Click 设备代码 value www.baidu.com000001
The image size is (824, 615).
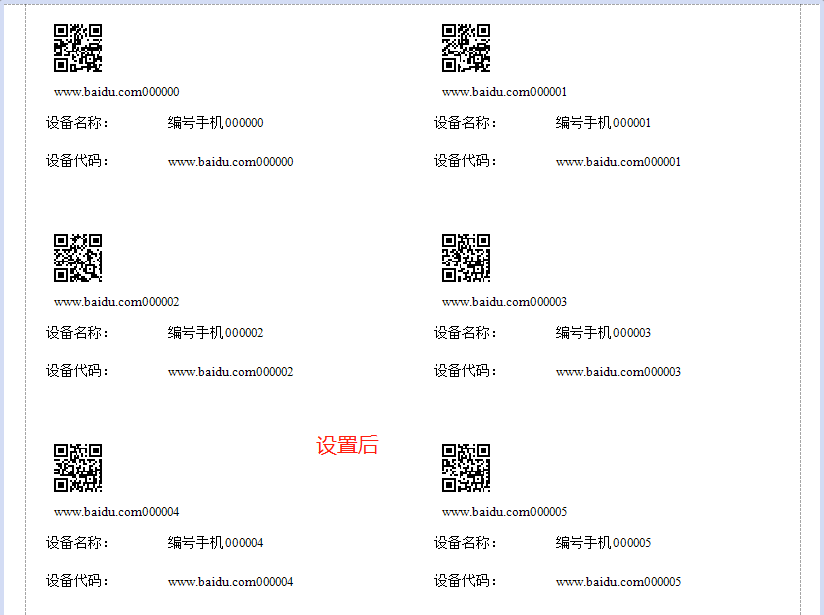(x=619, y=162)
